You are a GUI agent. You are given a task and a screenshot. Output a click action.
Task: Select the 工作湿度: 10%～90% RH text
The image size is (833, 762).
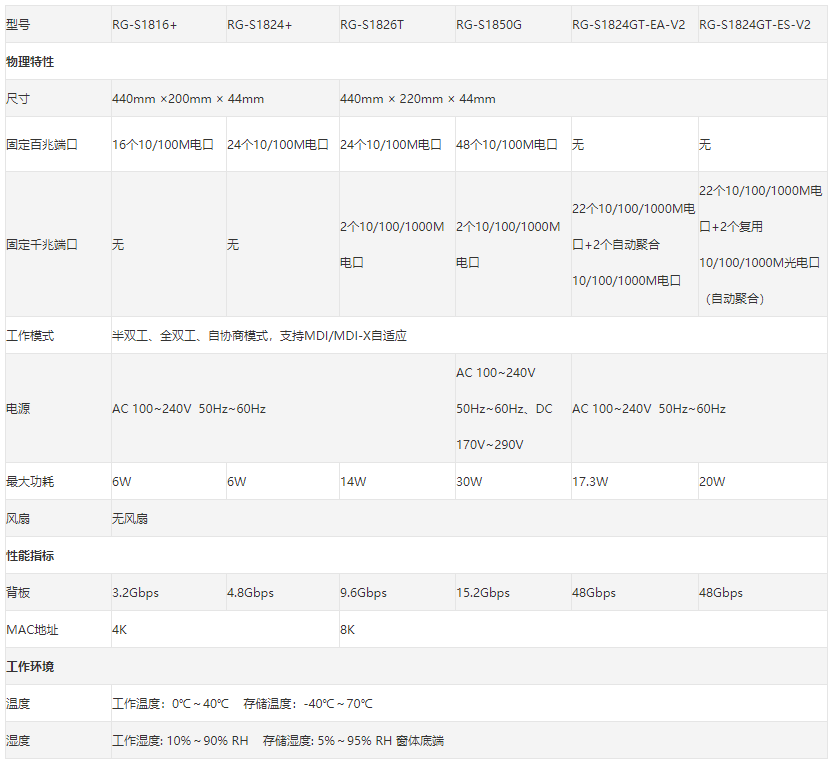[180, 741]
